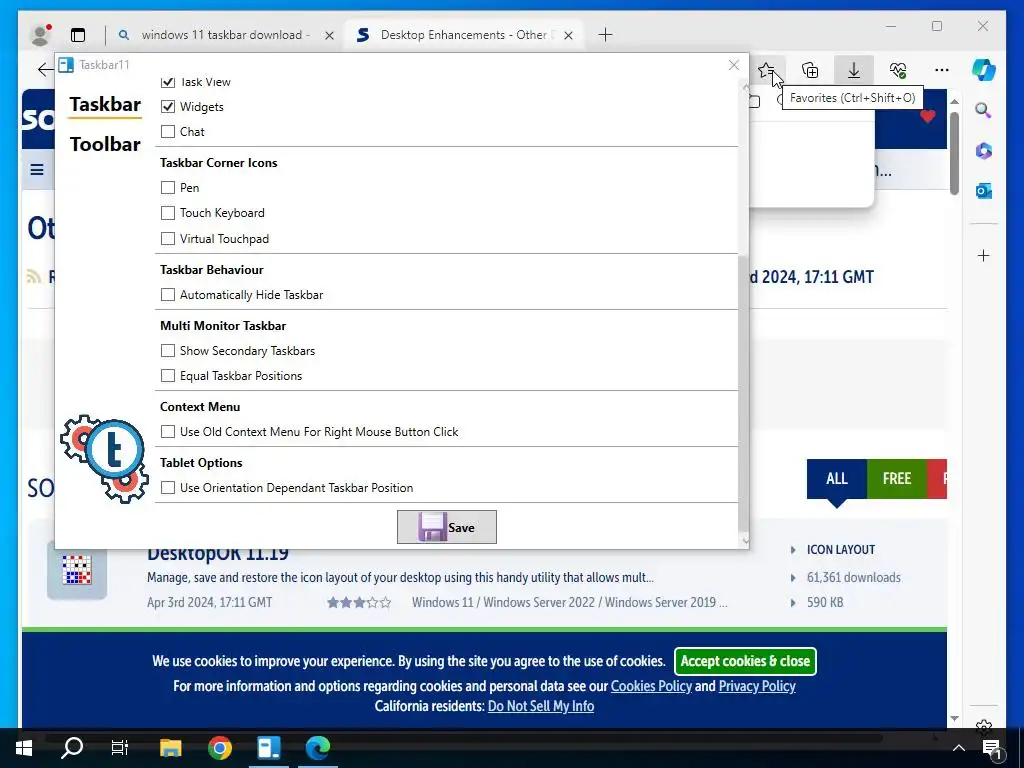Open the Privacy Policy link

click(x=757, y=686)
